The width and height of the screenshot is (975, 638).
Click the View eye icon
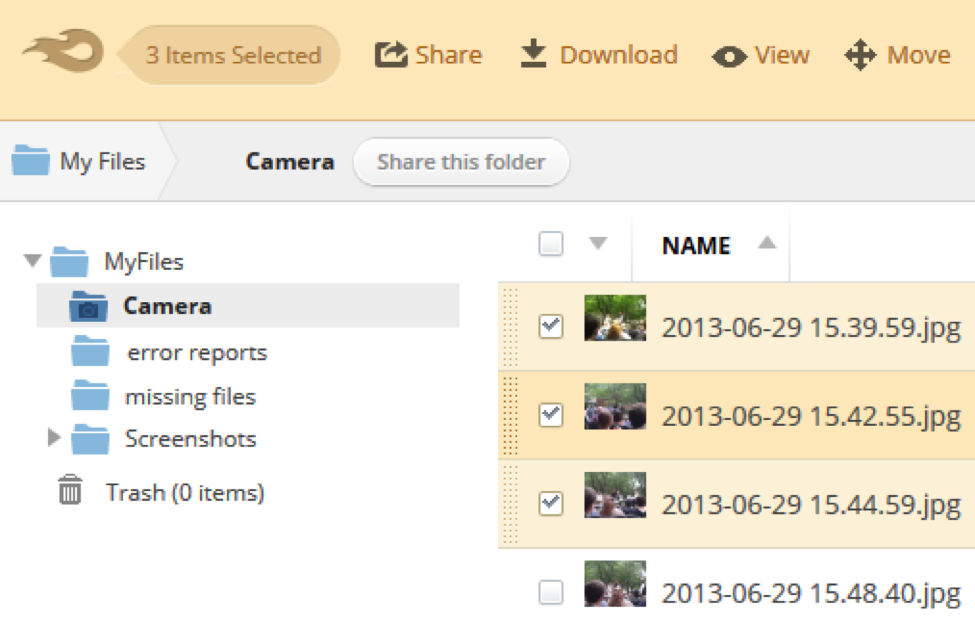[729, 57]
